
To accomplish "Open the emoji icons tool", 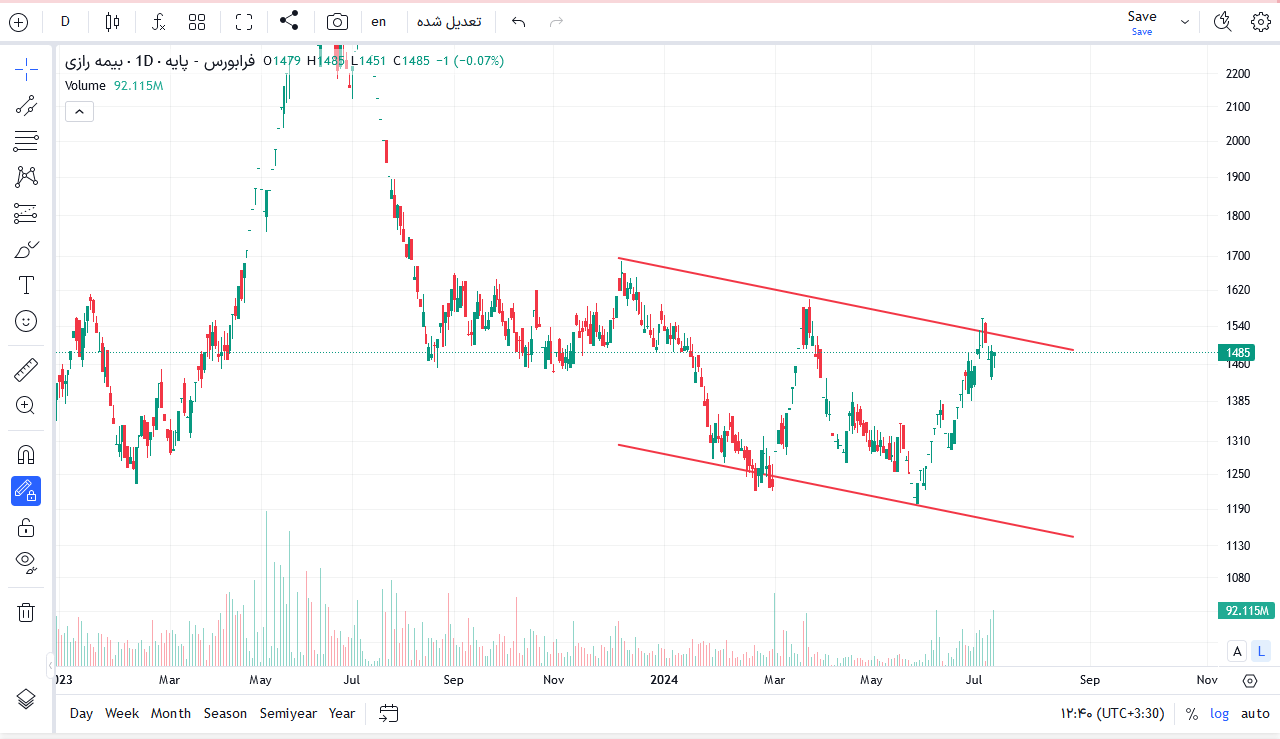I will click(26, 321).
